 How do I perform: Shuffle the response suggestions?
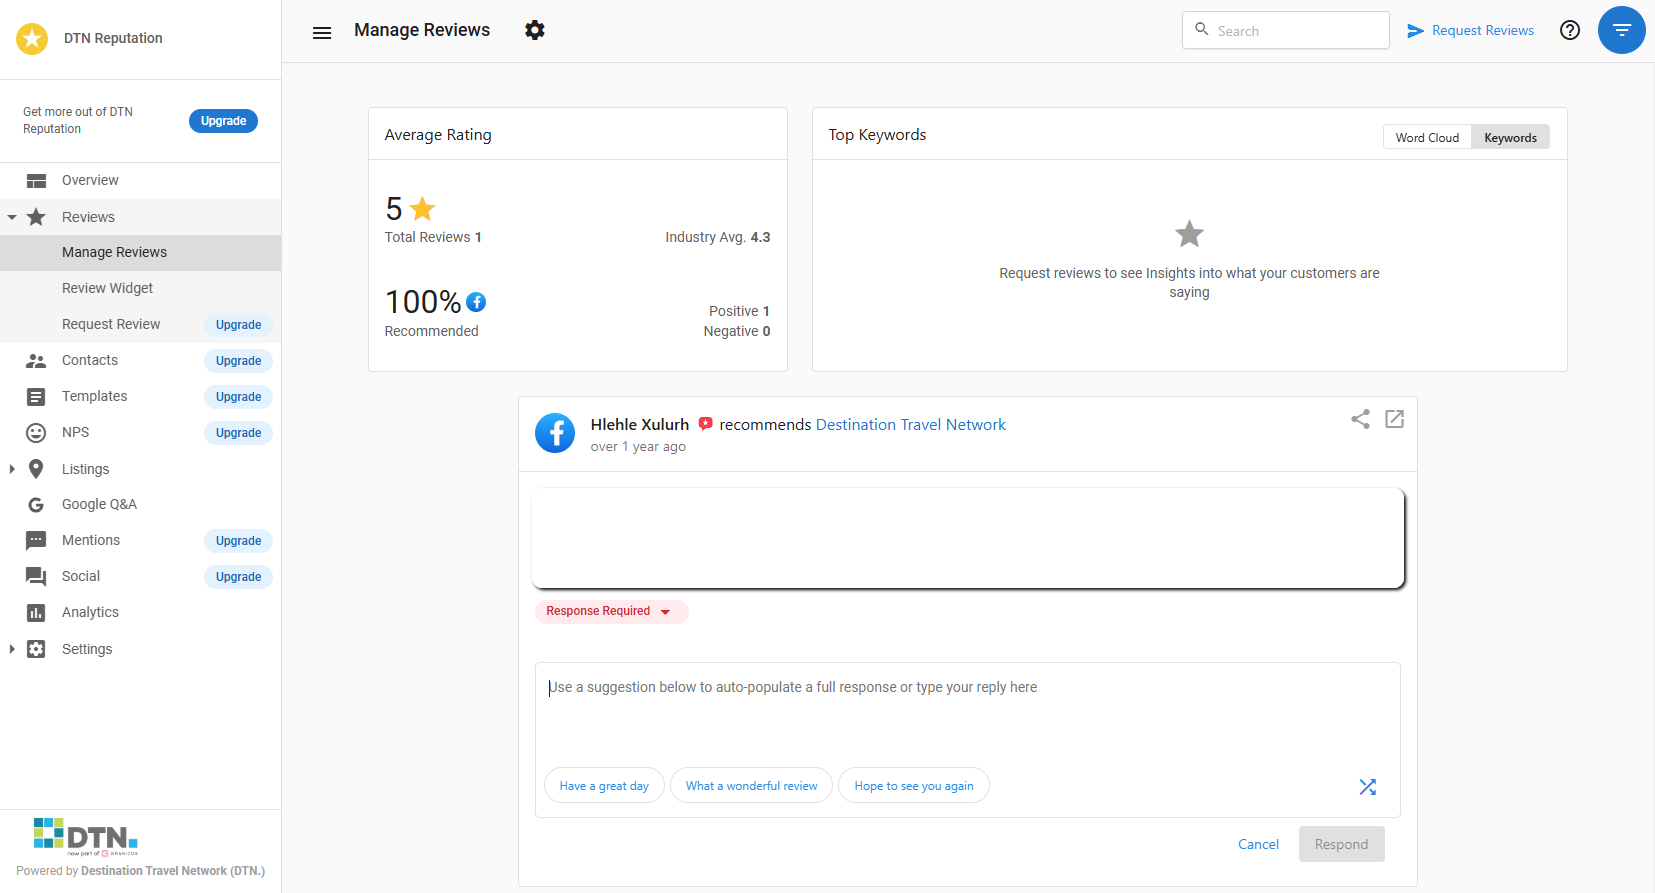point(1368,787)
